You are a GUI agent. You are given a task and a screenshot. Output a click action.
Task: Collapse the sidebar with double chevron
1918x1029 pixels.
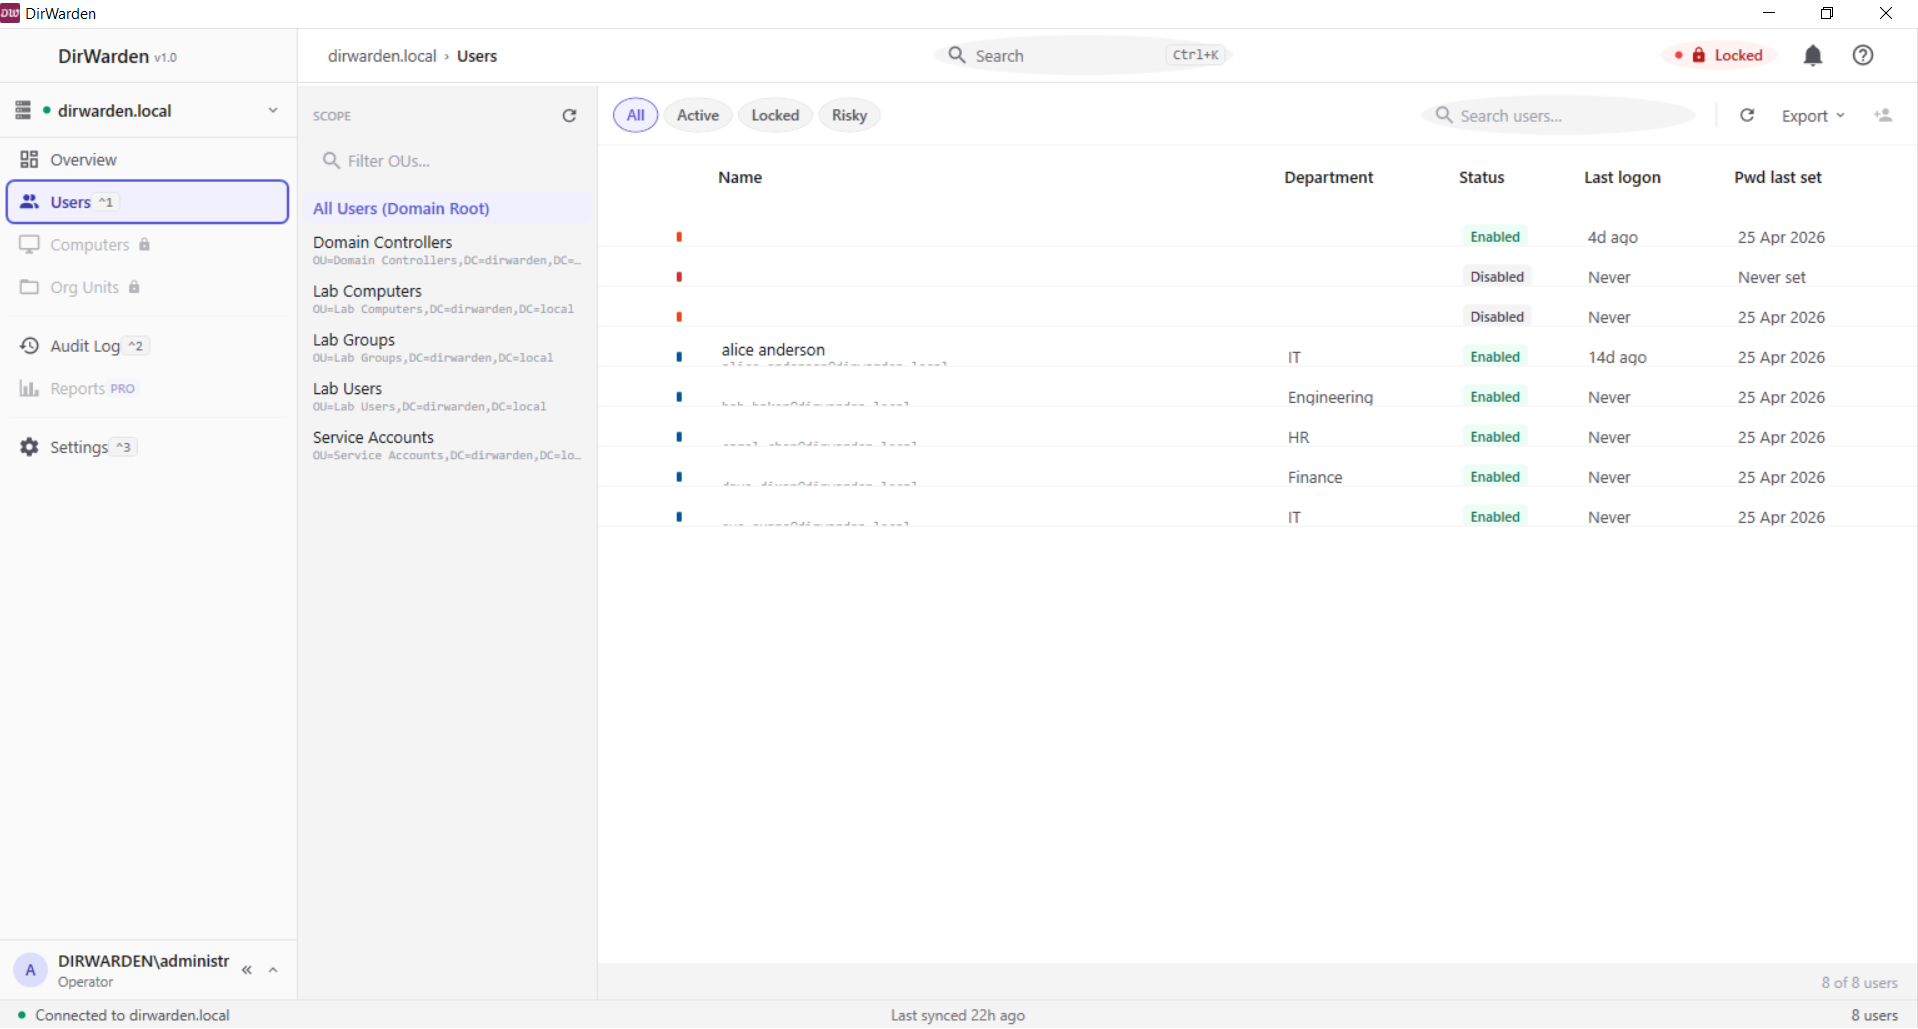[246, 970]
